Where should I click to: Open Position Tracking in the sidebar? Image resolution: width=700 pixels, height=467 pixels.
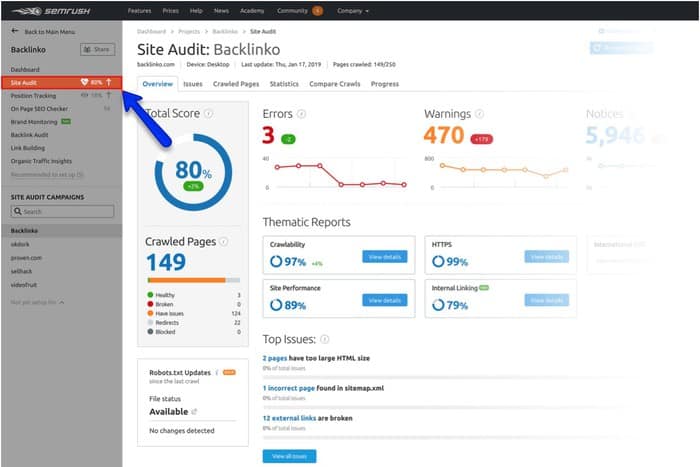coord(33,96)
